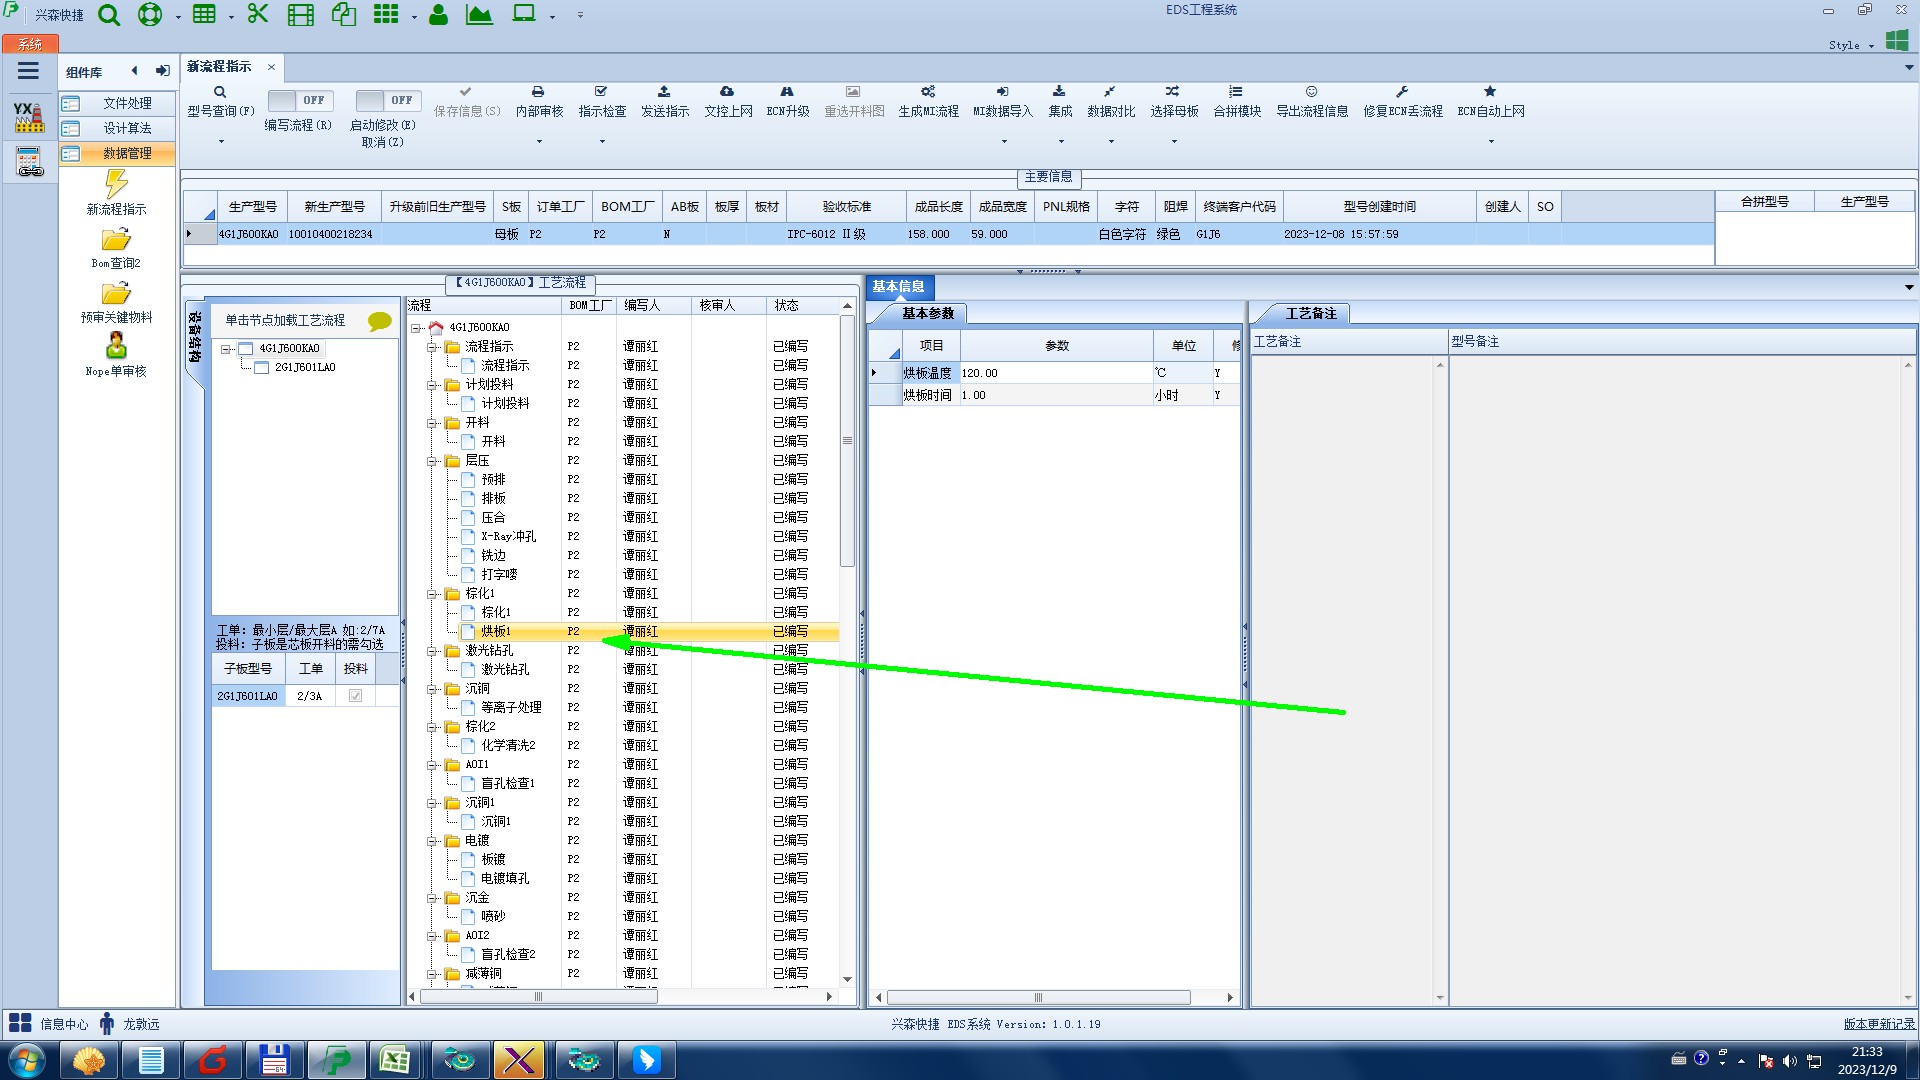1920x1080 pixels.
Task: Open the 版本更新记录 link
Action: [1878, 1024]
